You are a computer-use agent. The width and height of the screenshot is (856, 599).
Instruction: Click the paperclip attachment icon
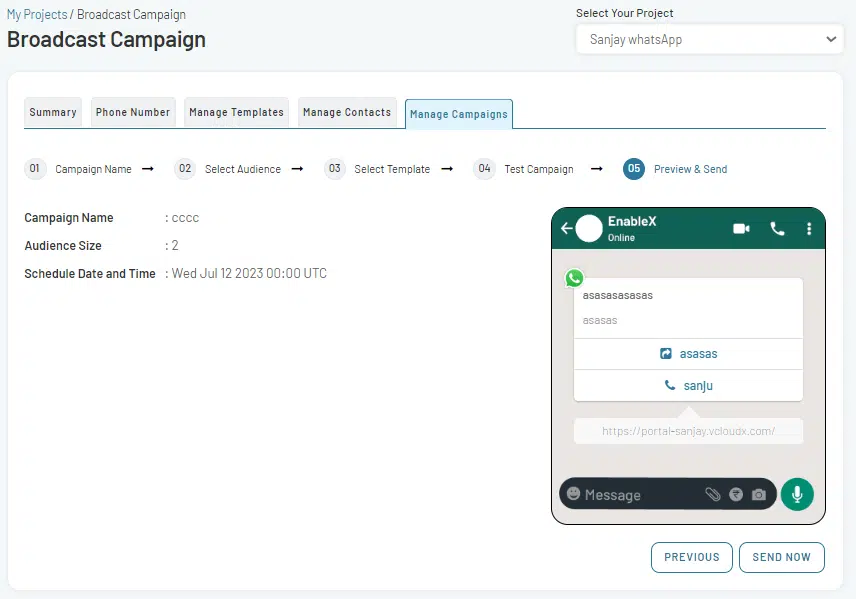tap(713, 493)
